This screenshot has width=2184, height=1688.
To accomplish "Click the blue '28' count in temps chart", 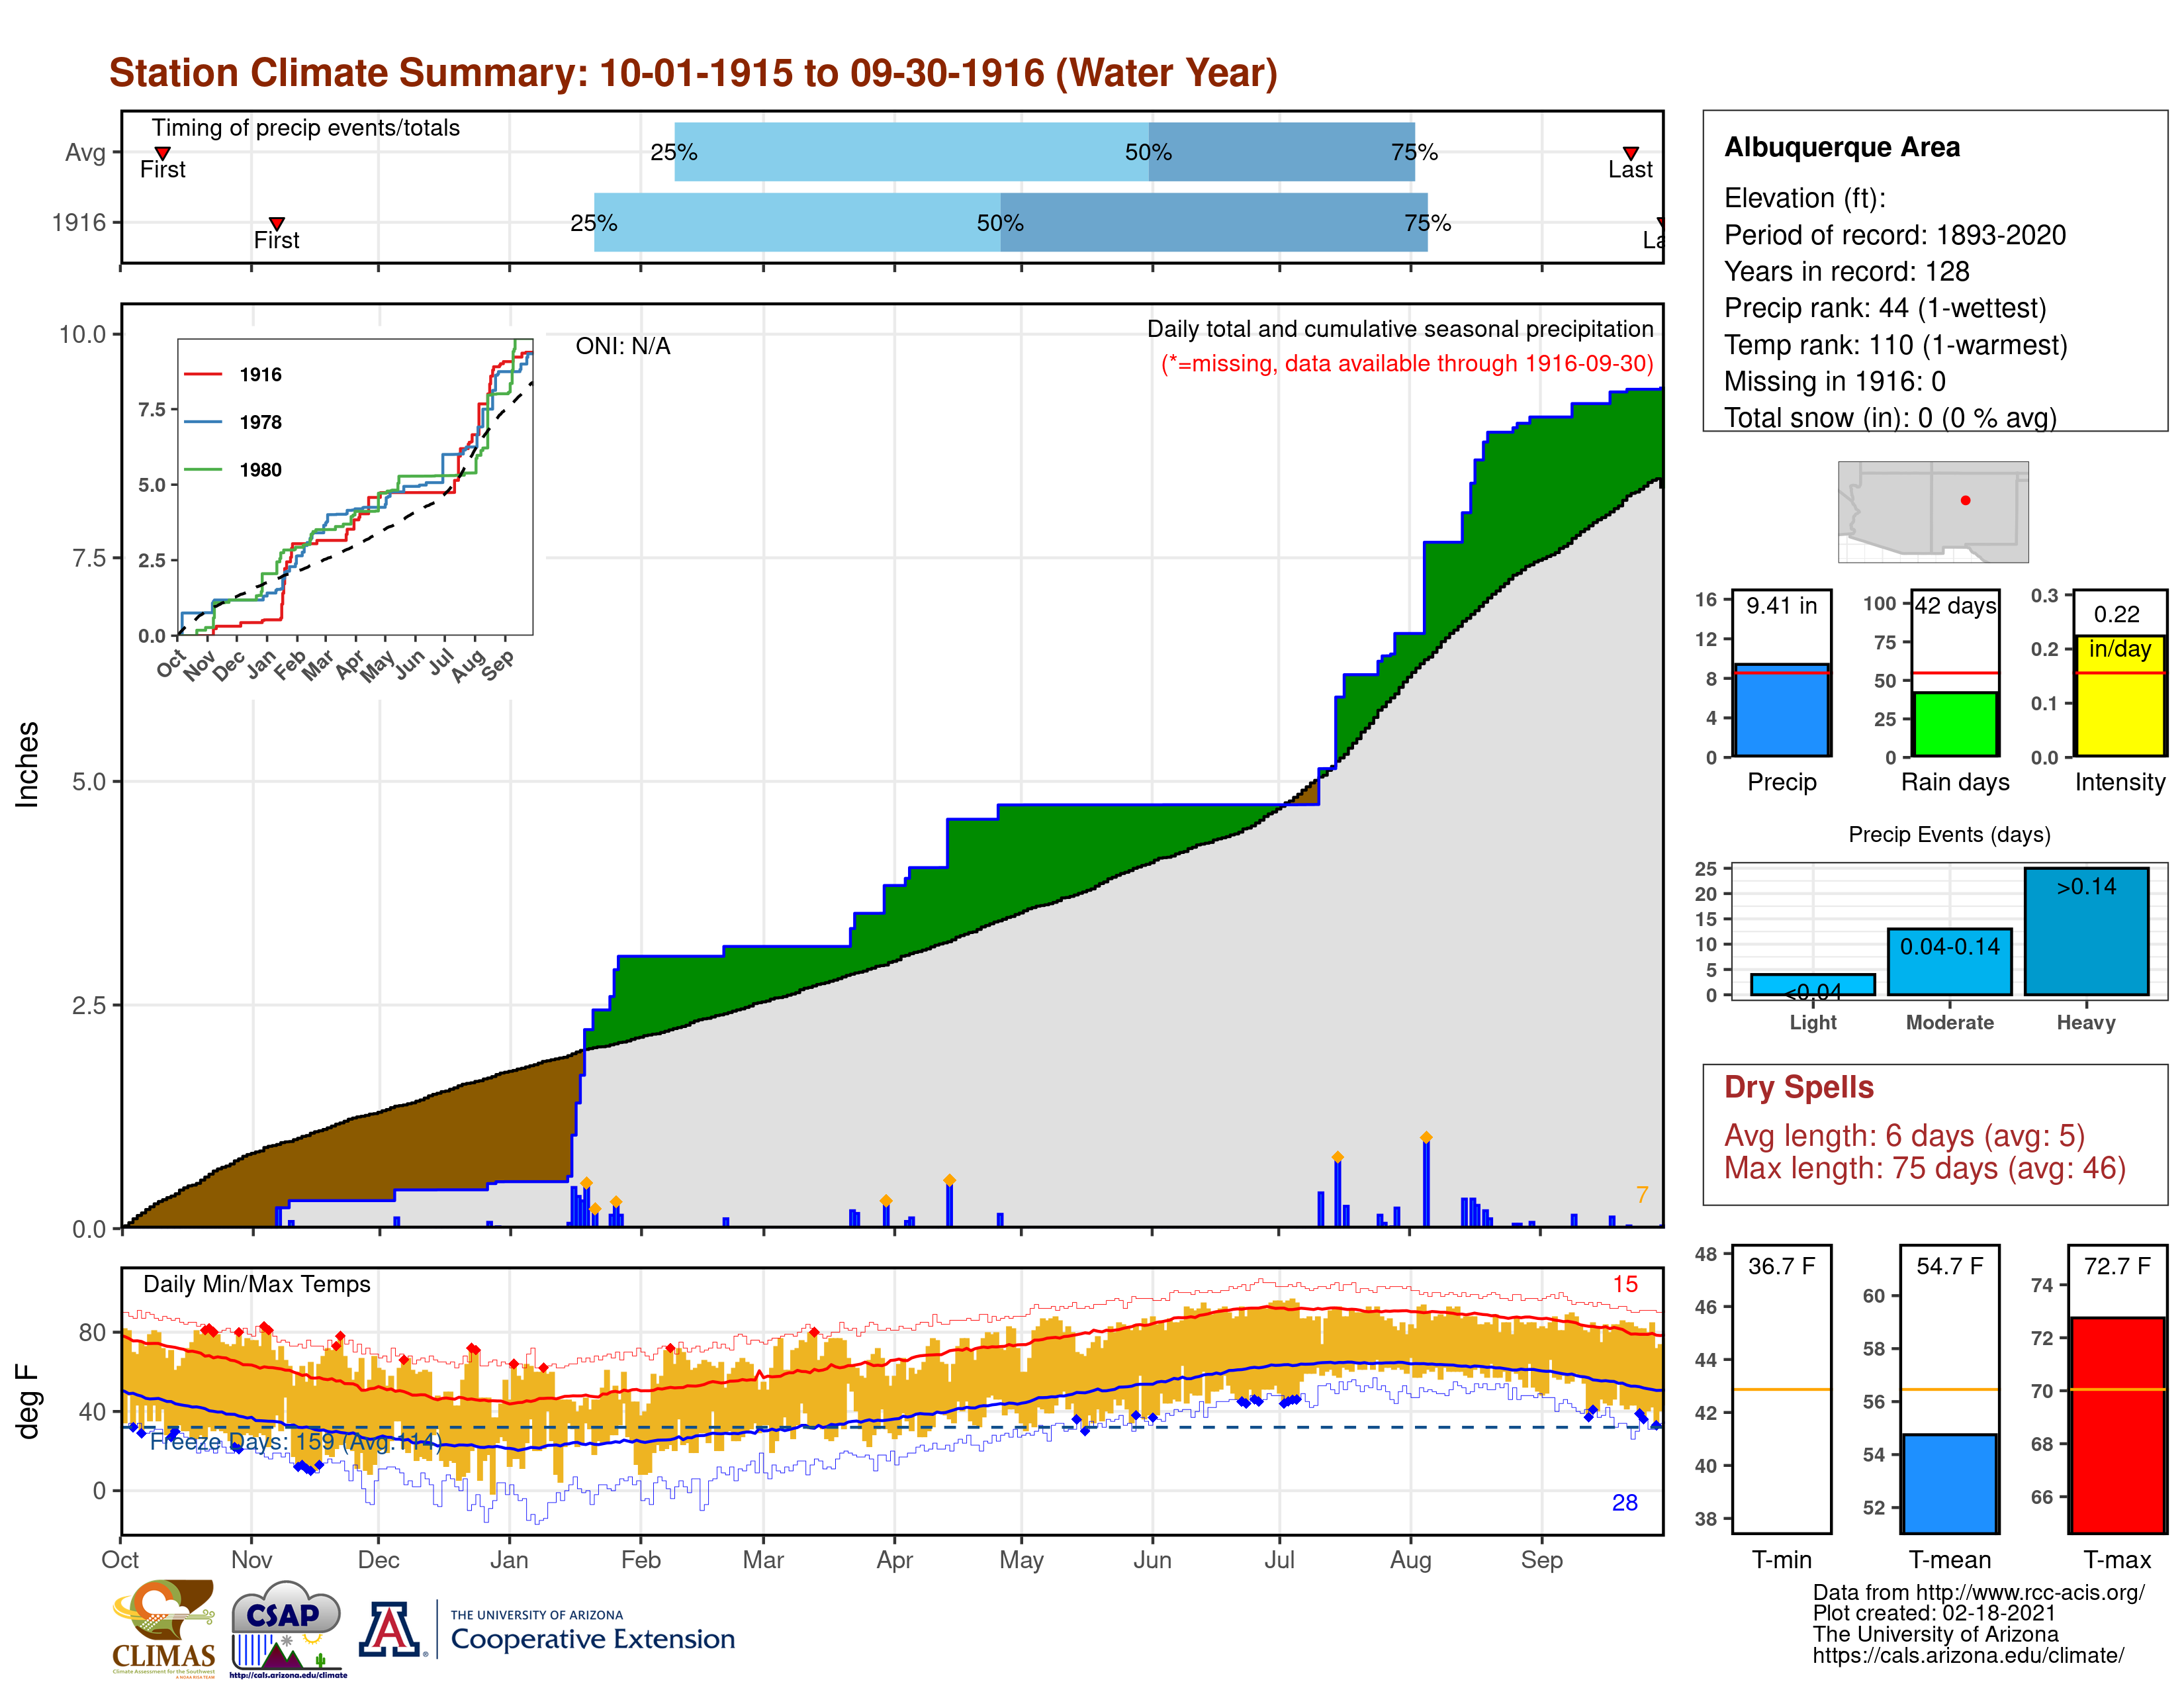I will 1625,1502.
